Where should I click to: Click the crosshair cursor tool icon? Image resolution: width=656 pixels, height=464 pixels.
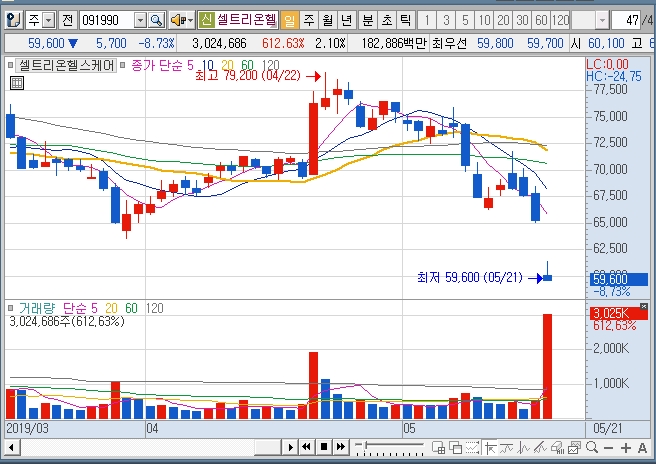(489, 448)
